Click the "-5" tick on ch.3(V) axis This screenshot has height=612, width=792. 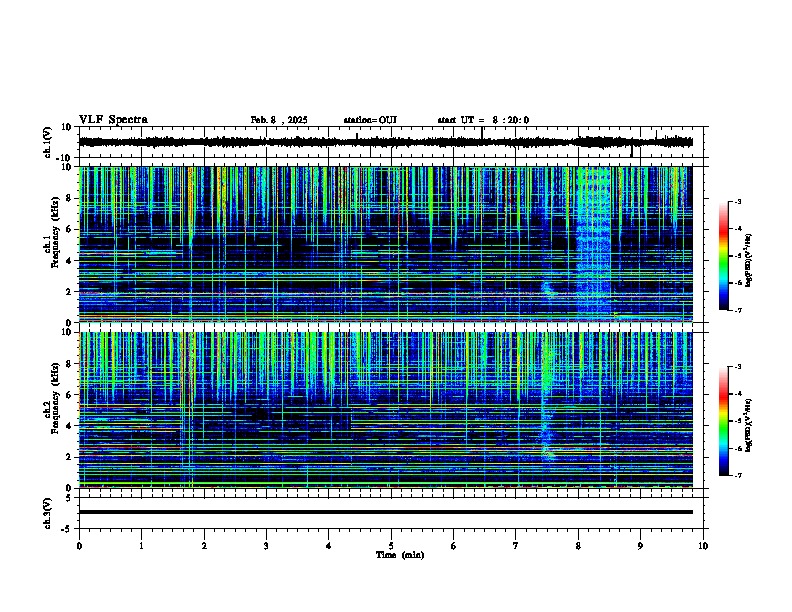[x=68, y=529]
